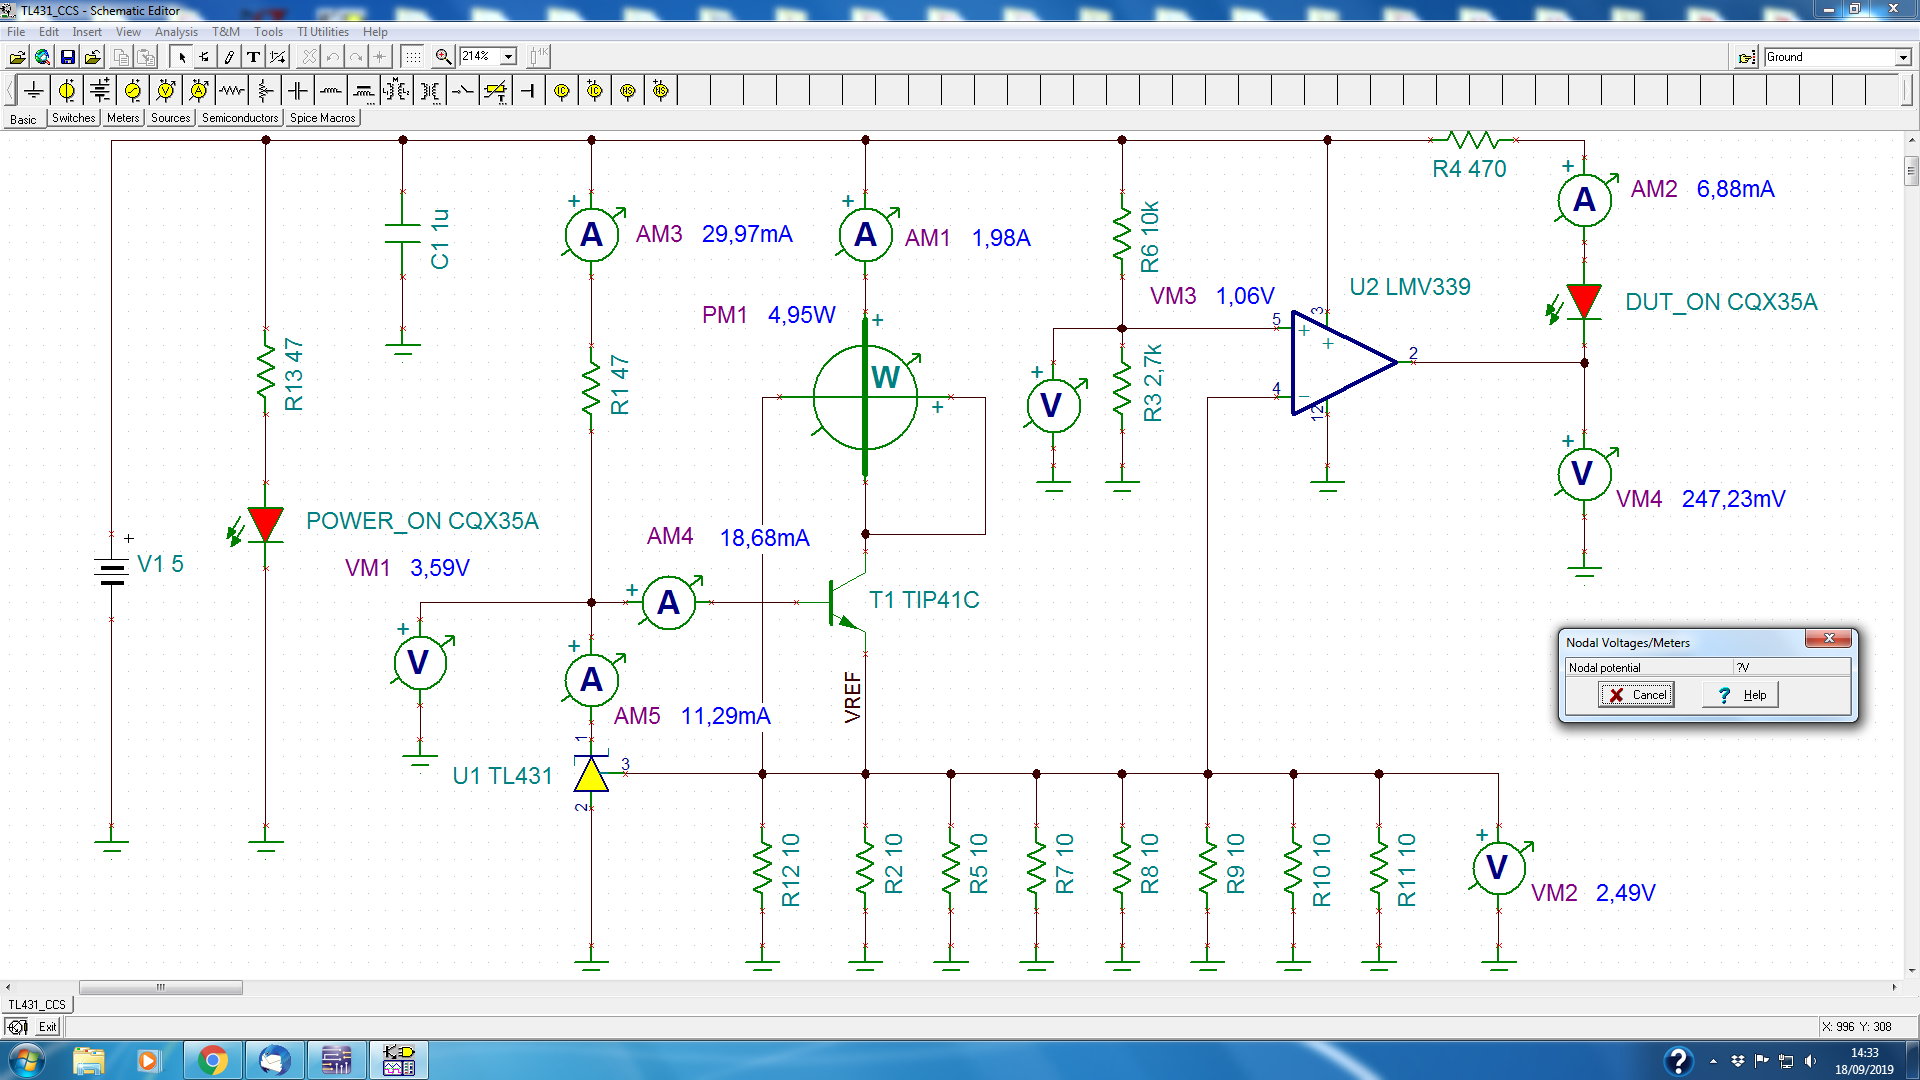This screenshot has width=1920, height=1080.
Task: Save the schematic with the floppy disk icon
Action: tap(67, 57)
